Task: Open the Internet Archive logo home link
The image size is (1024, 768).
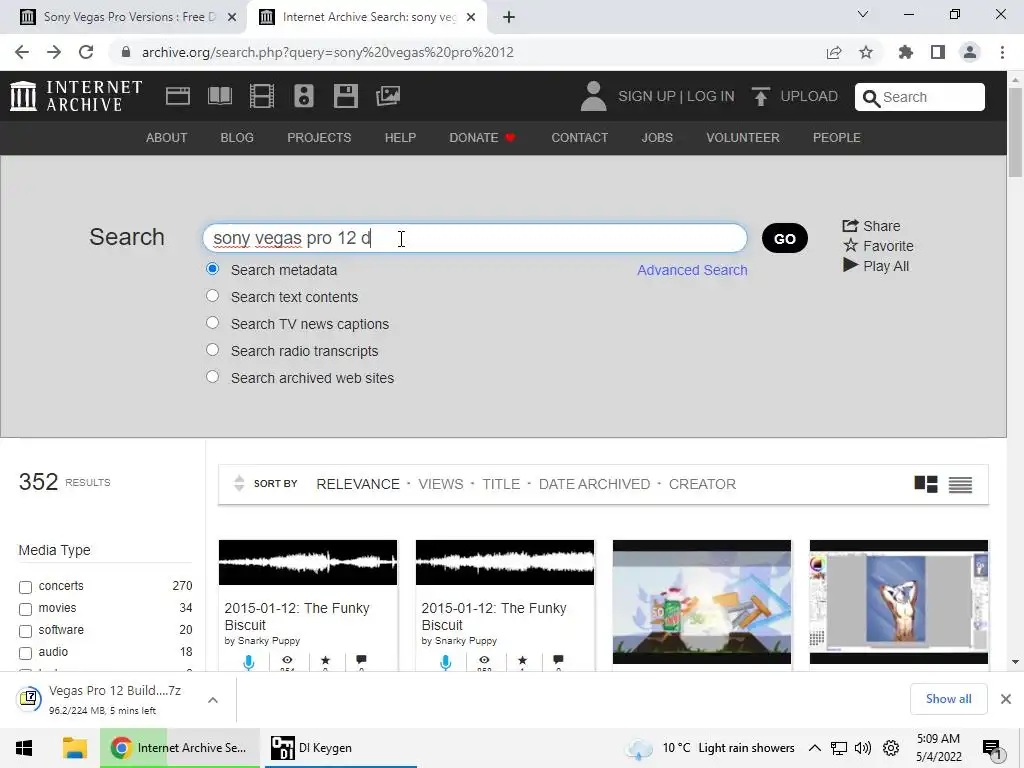Action: pyautogui.click(x=76, y=96)
